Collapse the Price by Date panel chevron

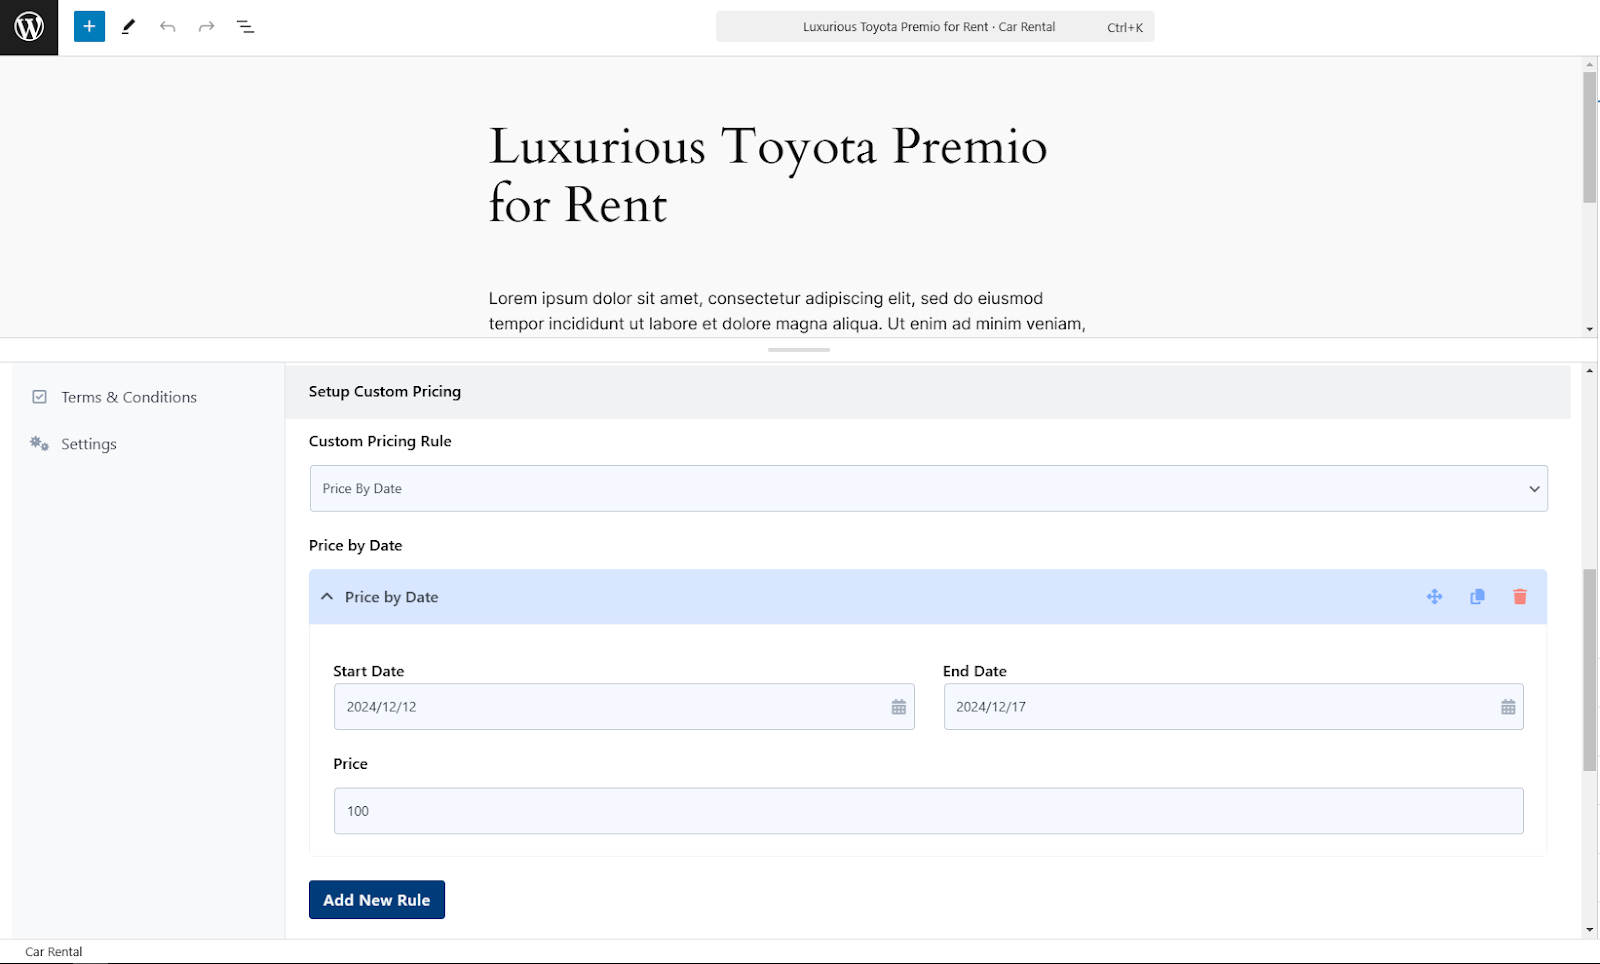coord(327,597)
